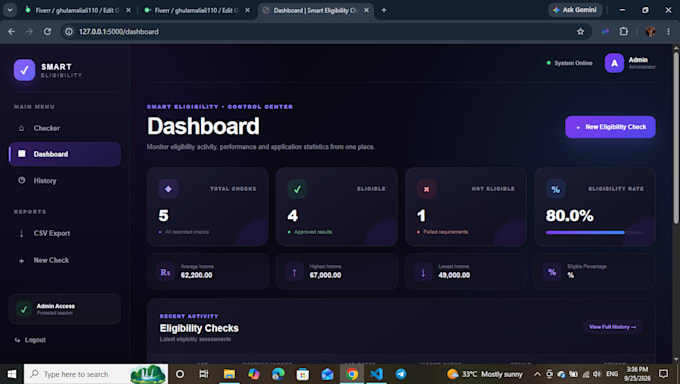Click the Rs Average Income icon
This screenshot has height=384, width=680.
point(165,272)
